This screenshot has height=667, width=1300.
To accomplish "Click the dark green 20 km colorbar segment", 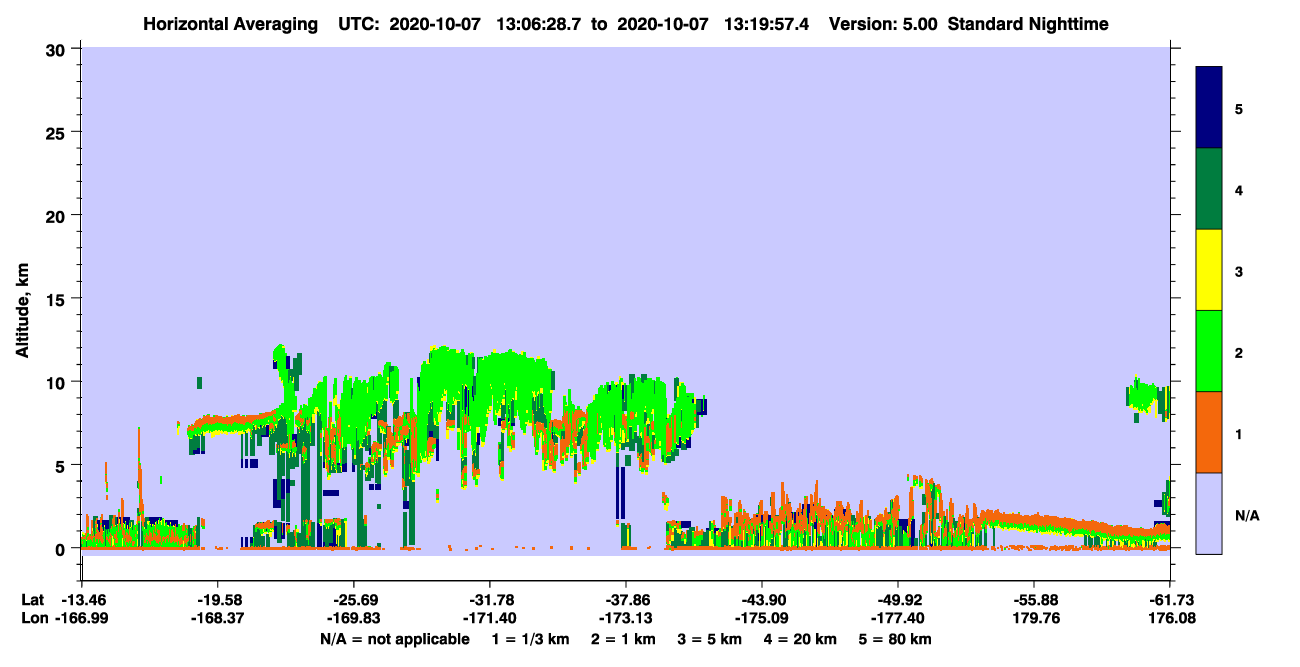I will 1209,189.
